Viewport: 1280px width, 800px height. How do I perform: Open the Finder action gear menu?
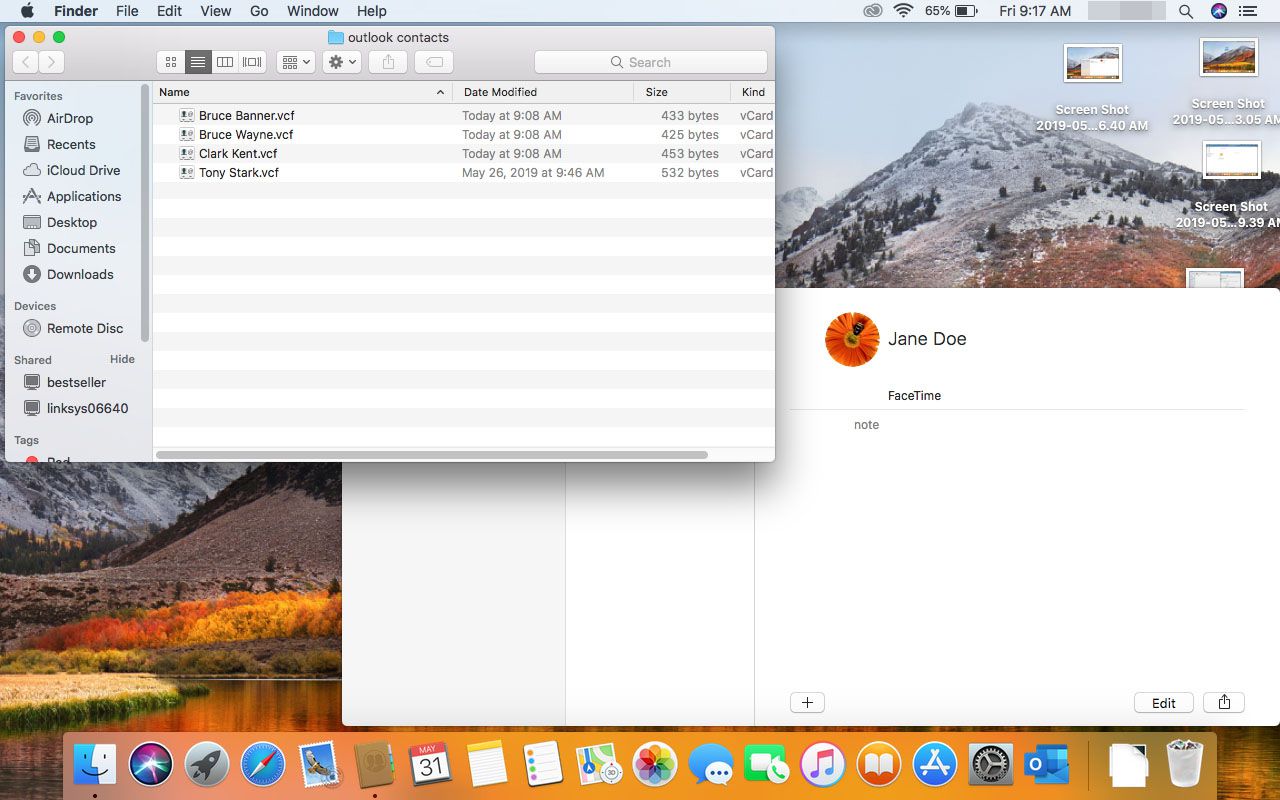tap(342, 62)
